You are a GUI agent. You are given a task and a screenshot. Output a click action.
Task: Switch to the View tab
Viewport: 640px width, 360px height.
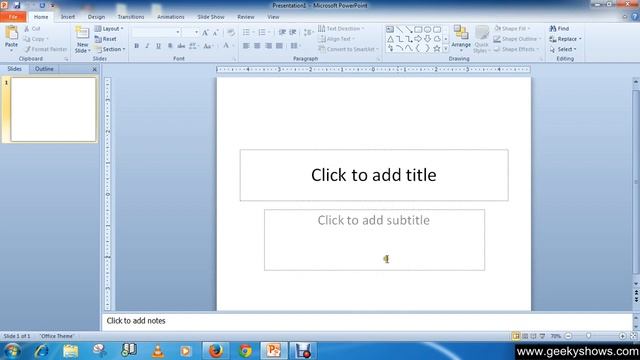pyautogui.click(x=273, y=17)
